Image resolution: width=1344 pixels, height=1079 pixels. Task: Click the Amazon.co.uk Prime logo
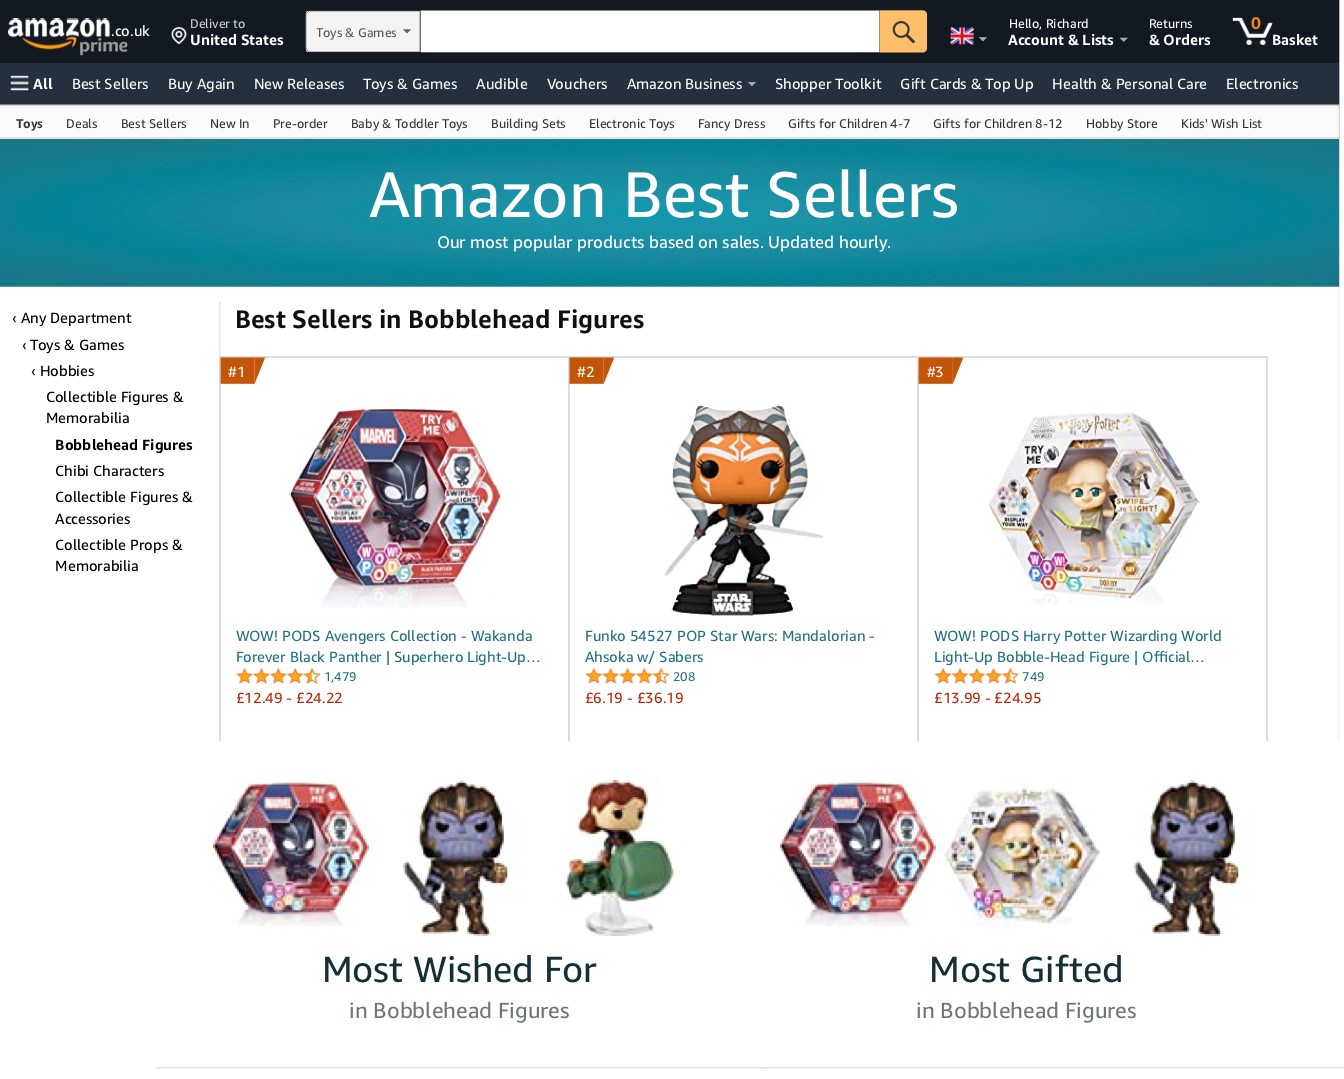tap(78, 34)
